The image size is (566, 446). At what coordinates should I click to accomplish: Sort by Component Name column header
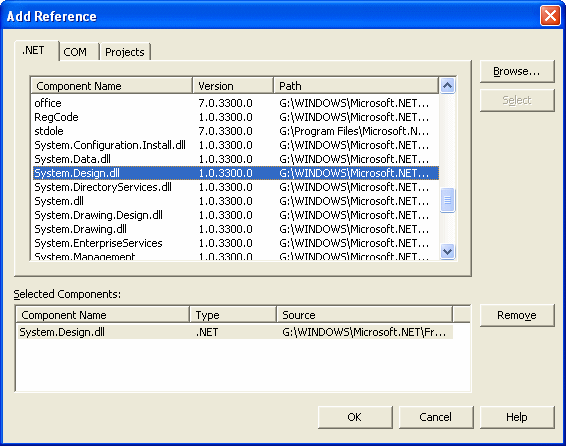(112, 86)
